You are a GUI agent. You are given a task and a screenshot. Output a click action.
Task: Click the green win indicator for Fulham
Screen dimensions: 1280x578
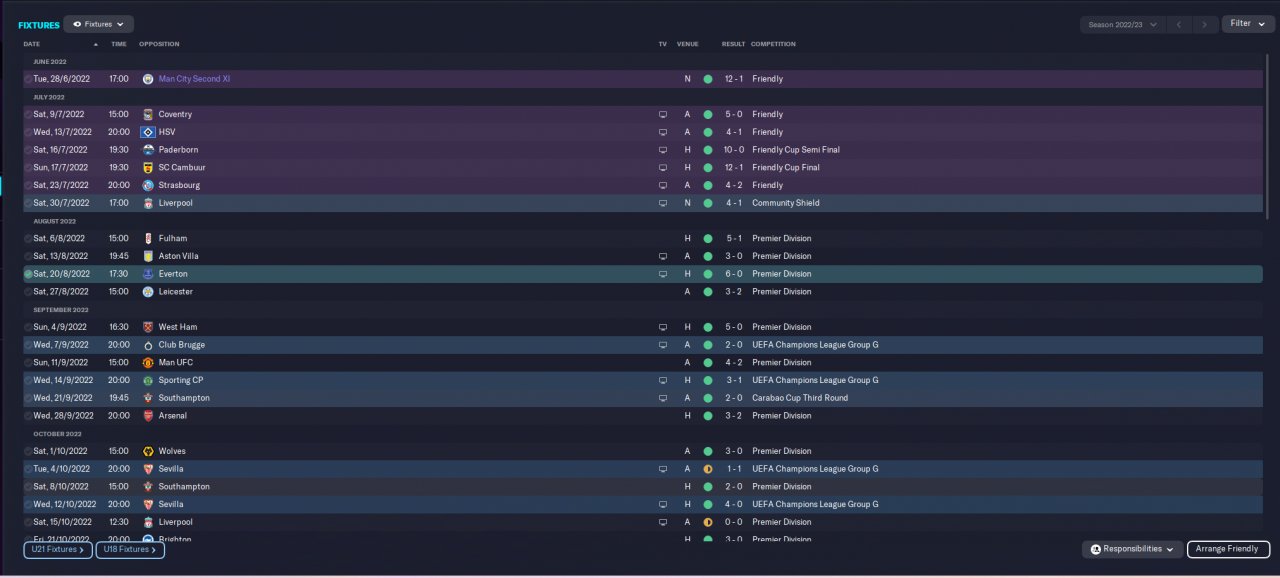pyautogui.click(x=708, y=239)
